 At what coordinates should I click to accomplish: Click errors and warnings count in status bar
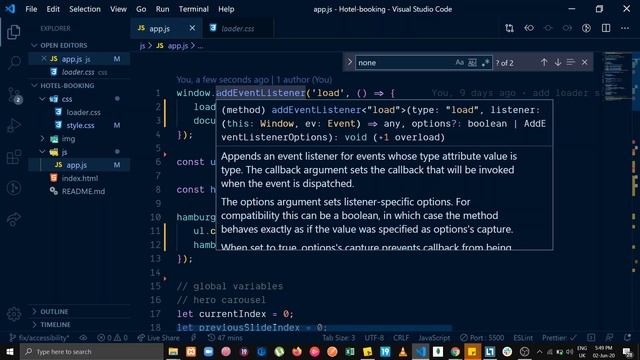pyautogui.click(x=113, y=338)
